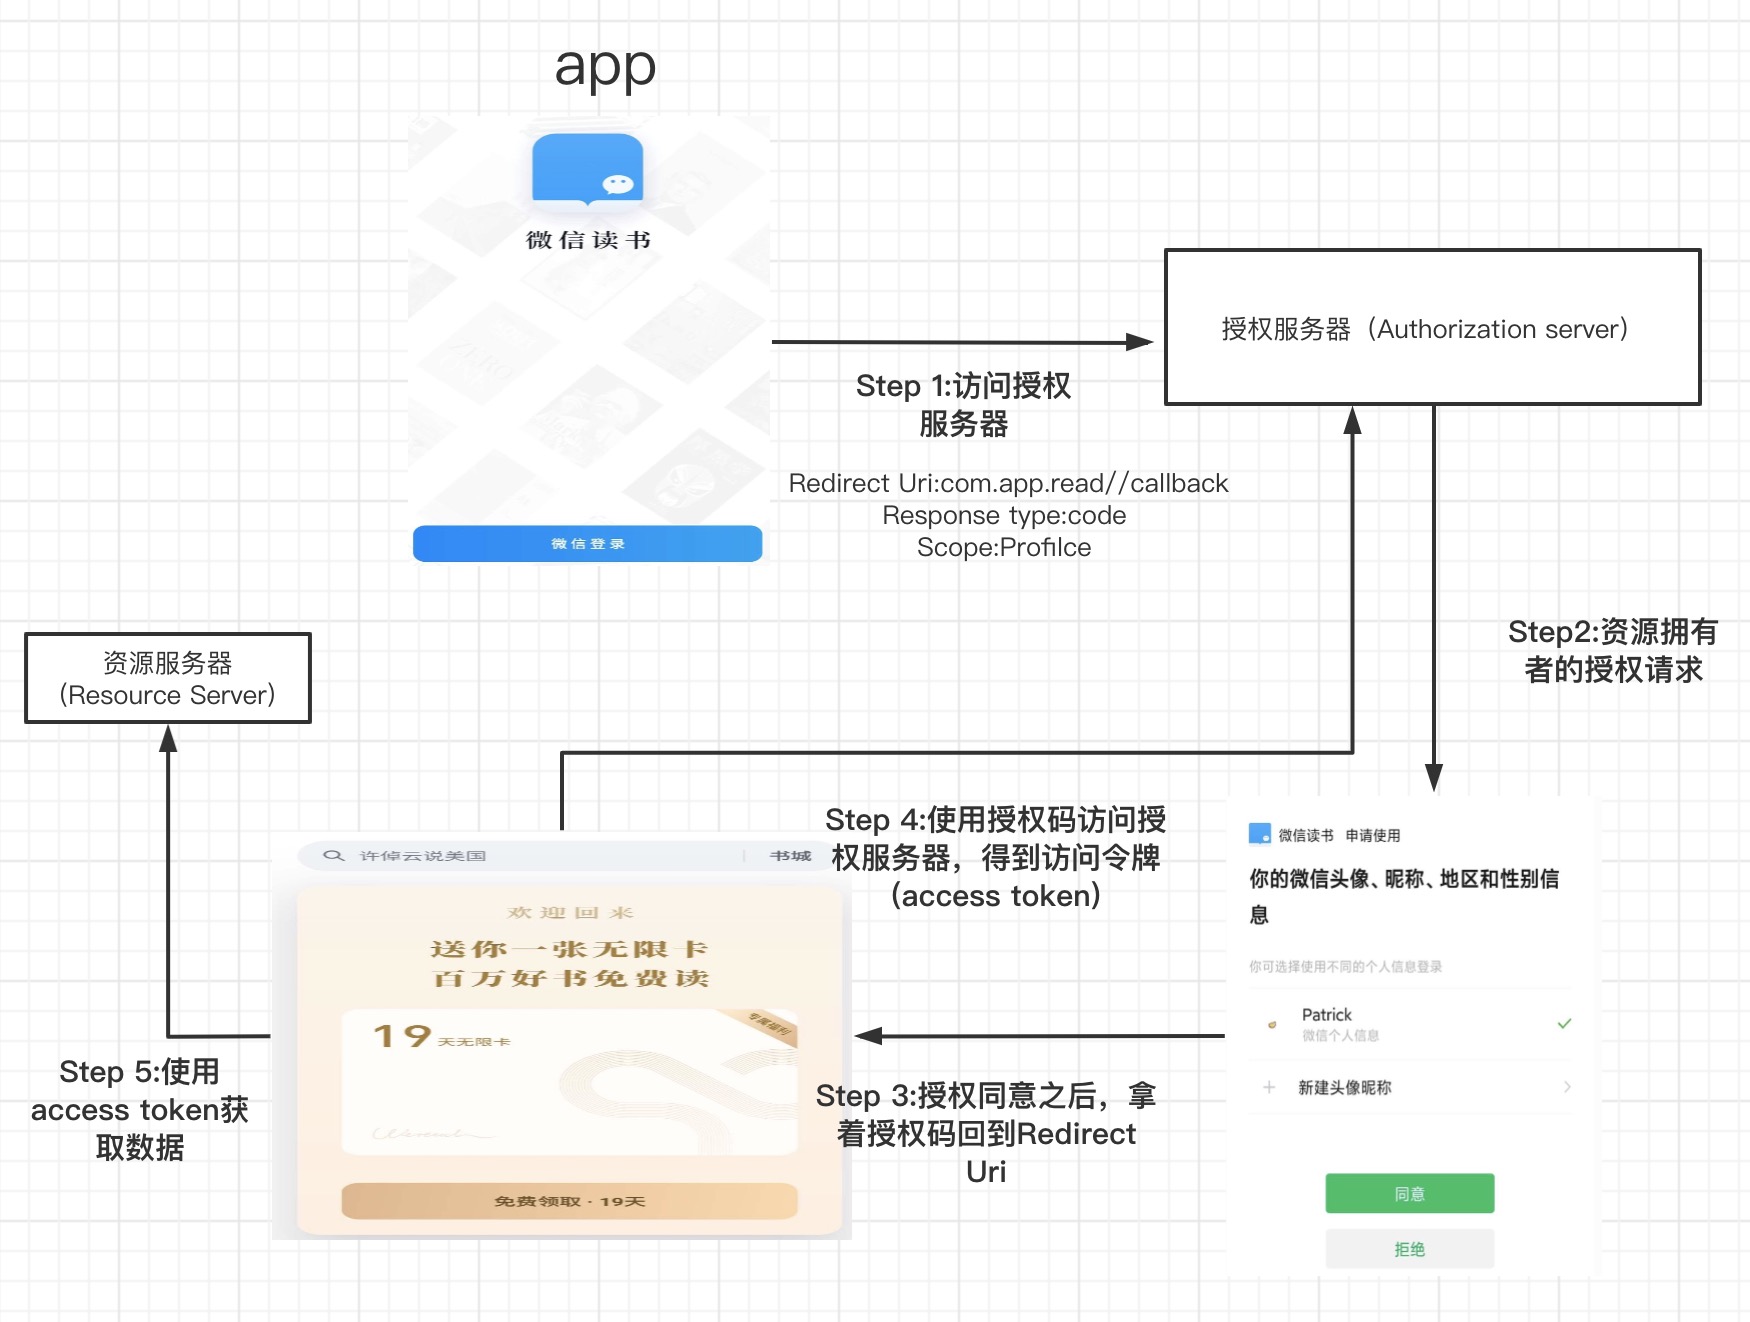
Task: Open the 书城 bookstore link
Action: pos(790,856)
